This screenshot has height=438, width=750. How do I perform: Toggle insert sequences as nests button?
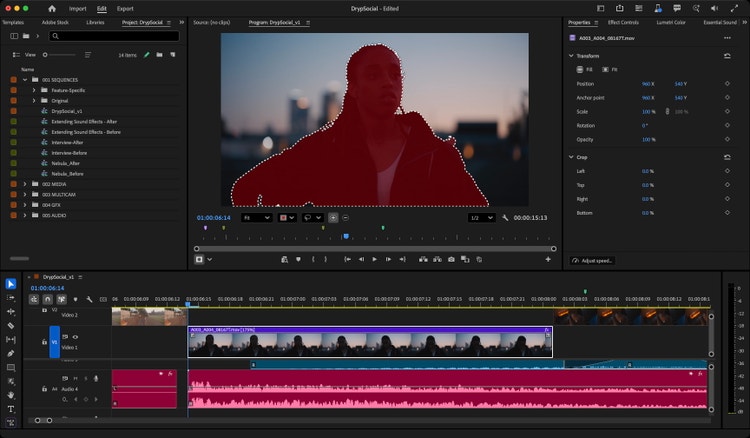click(x=33, y=299)
